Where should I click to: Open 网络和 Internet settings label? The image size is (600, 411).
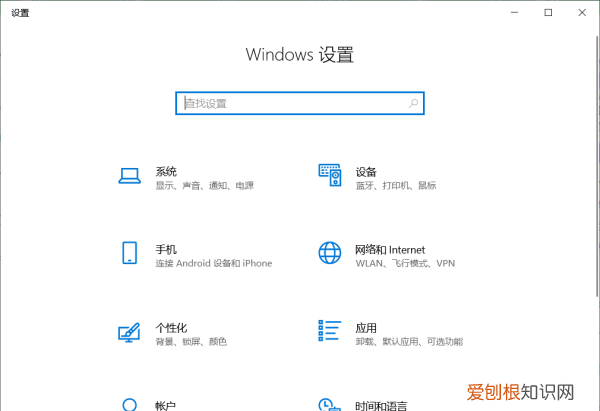coord(390,250)
